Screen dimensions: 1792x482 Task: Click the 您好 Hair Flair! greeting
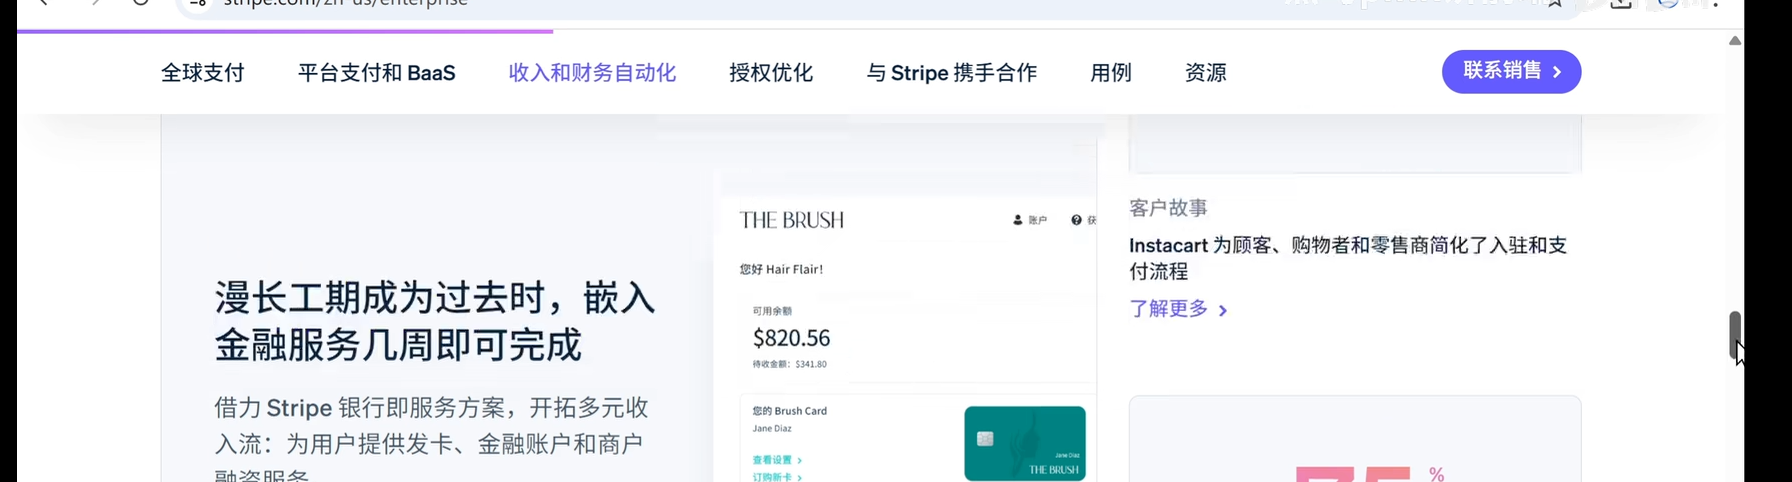click(781, 269)
